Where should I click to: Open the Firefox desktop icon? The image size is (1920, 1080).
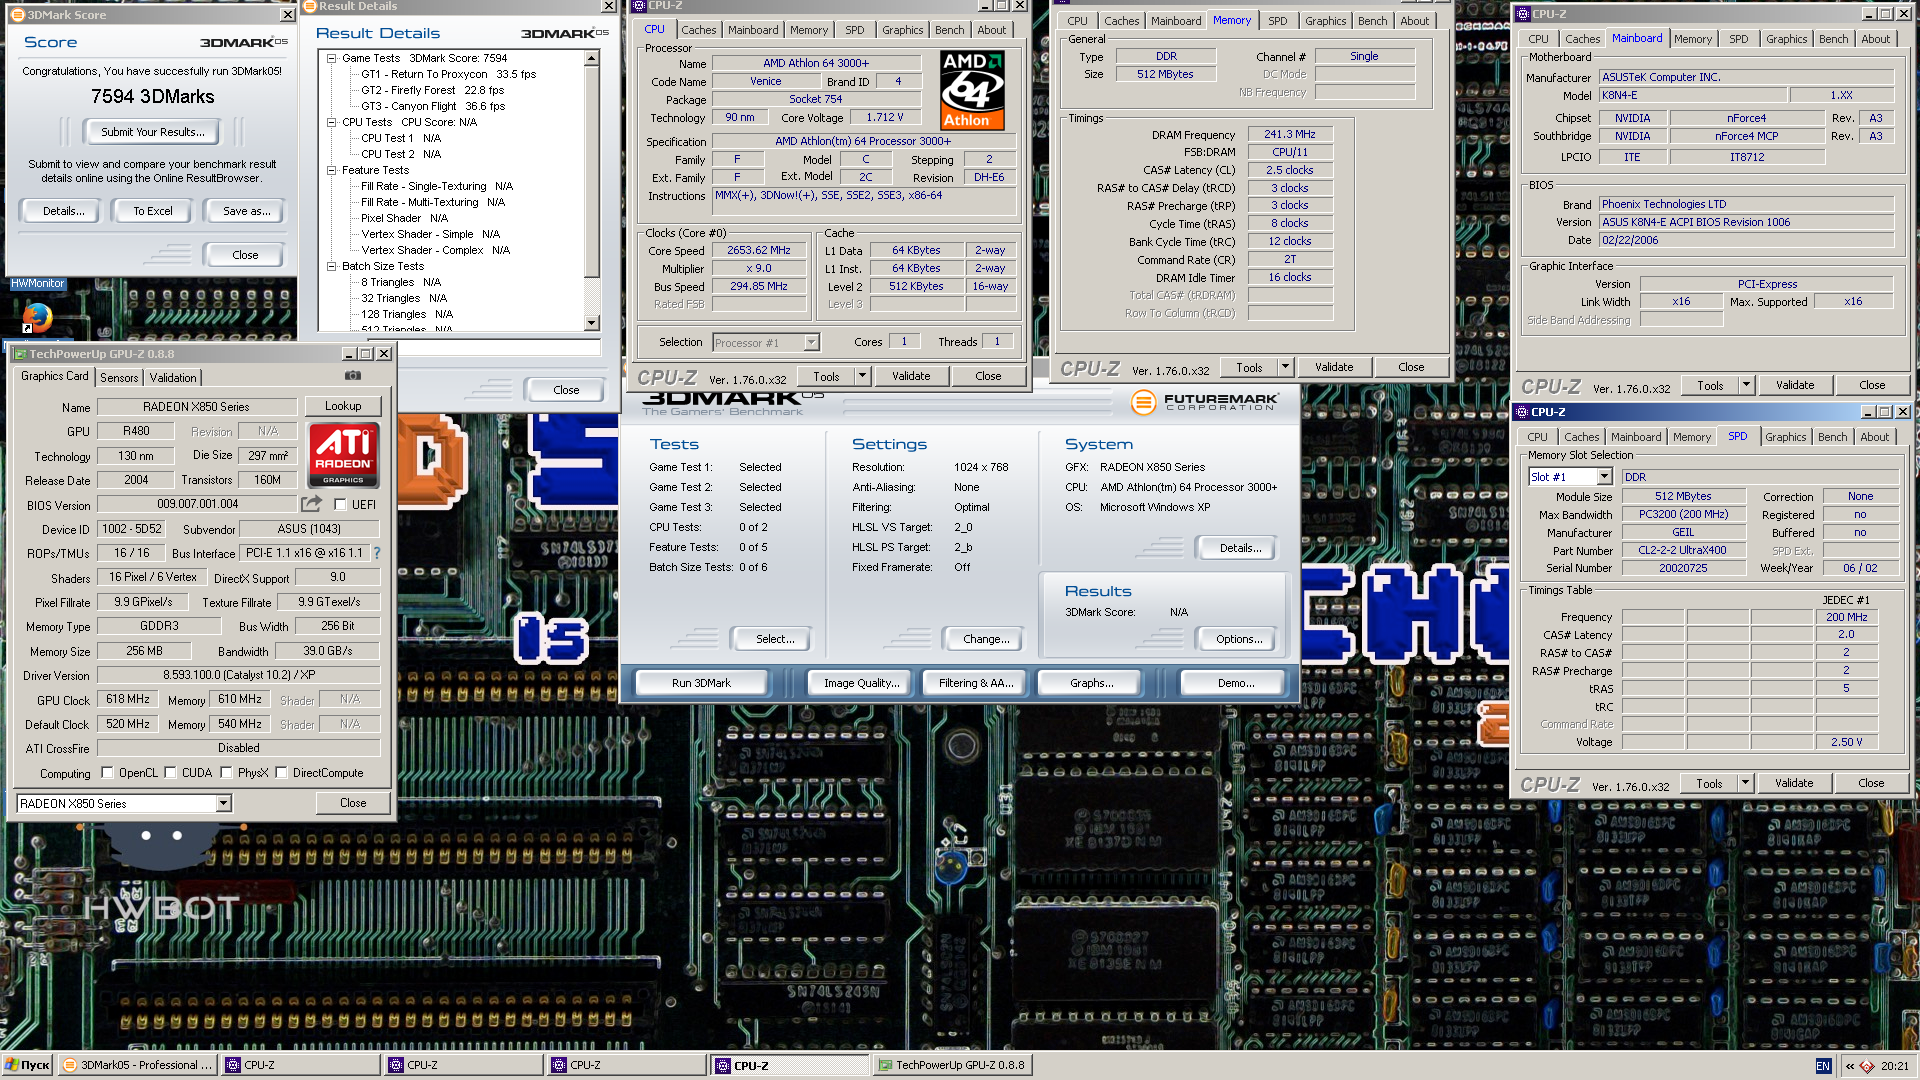37,318
